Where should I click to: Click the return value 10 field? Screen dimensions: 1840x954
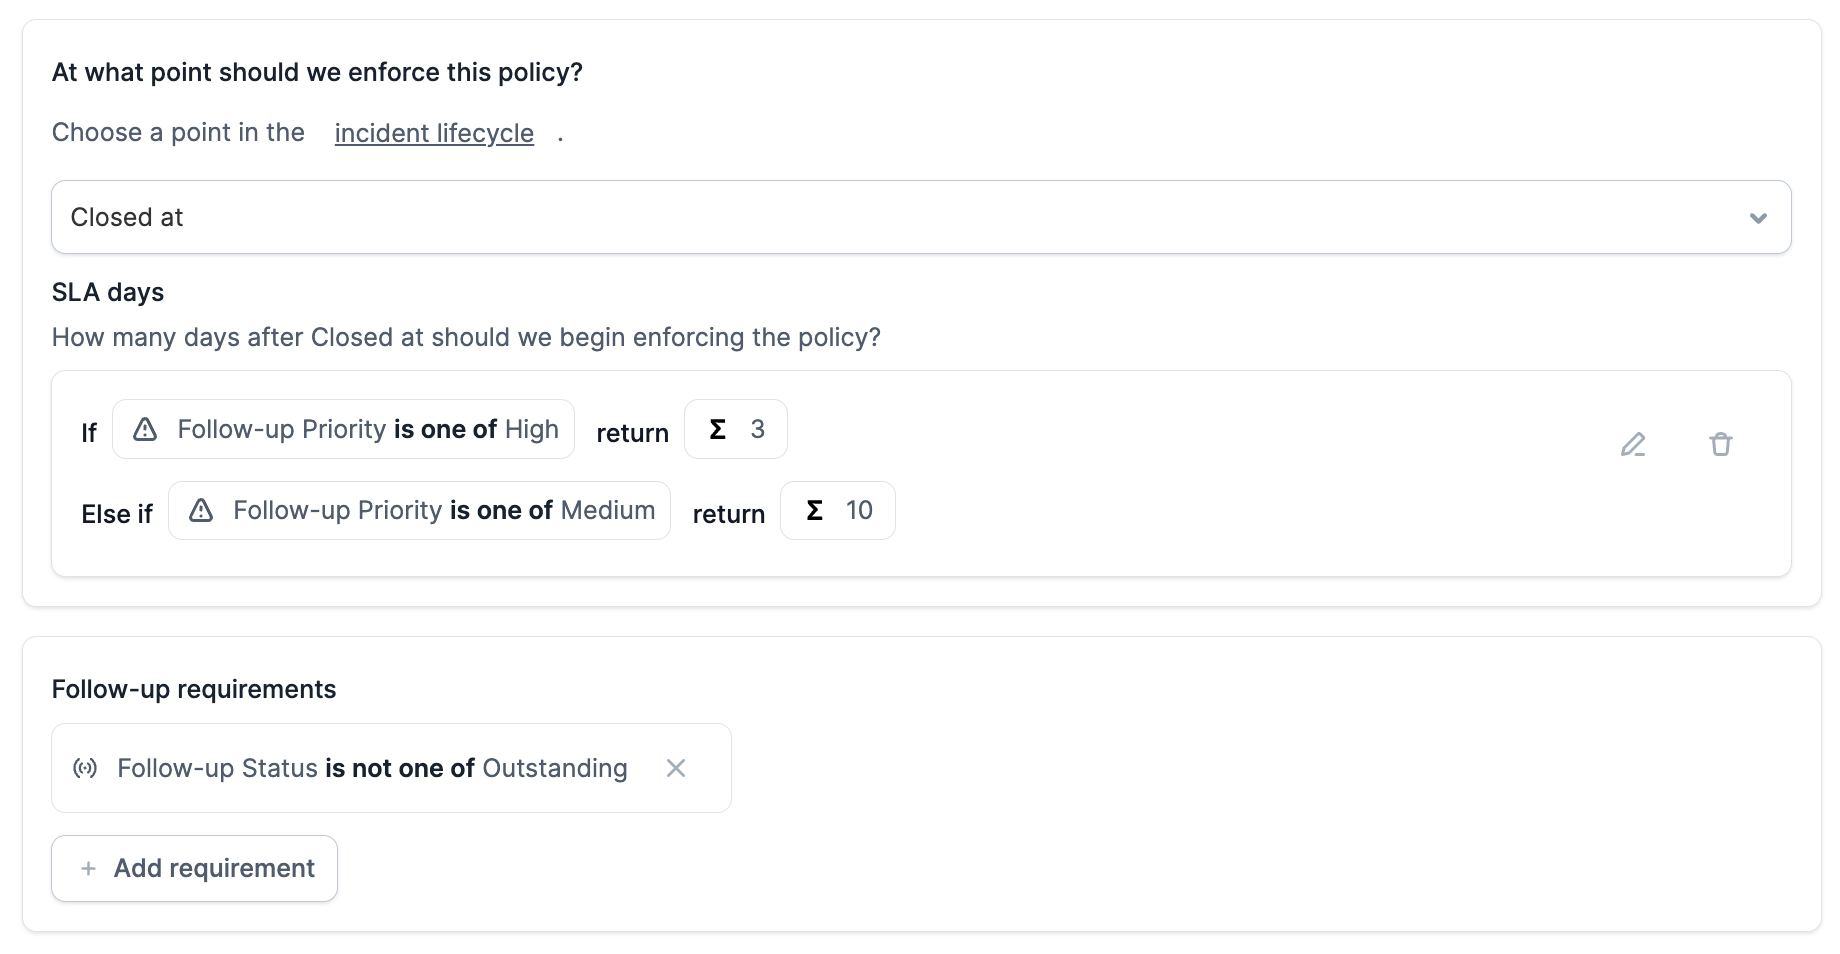[x=859, y=510]
